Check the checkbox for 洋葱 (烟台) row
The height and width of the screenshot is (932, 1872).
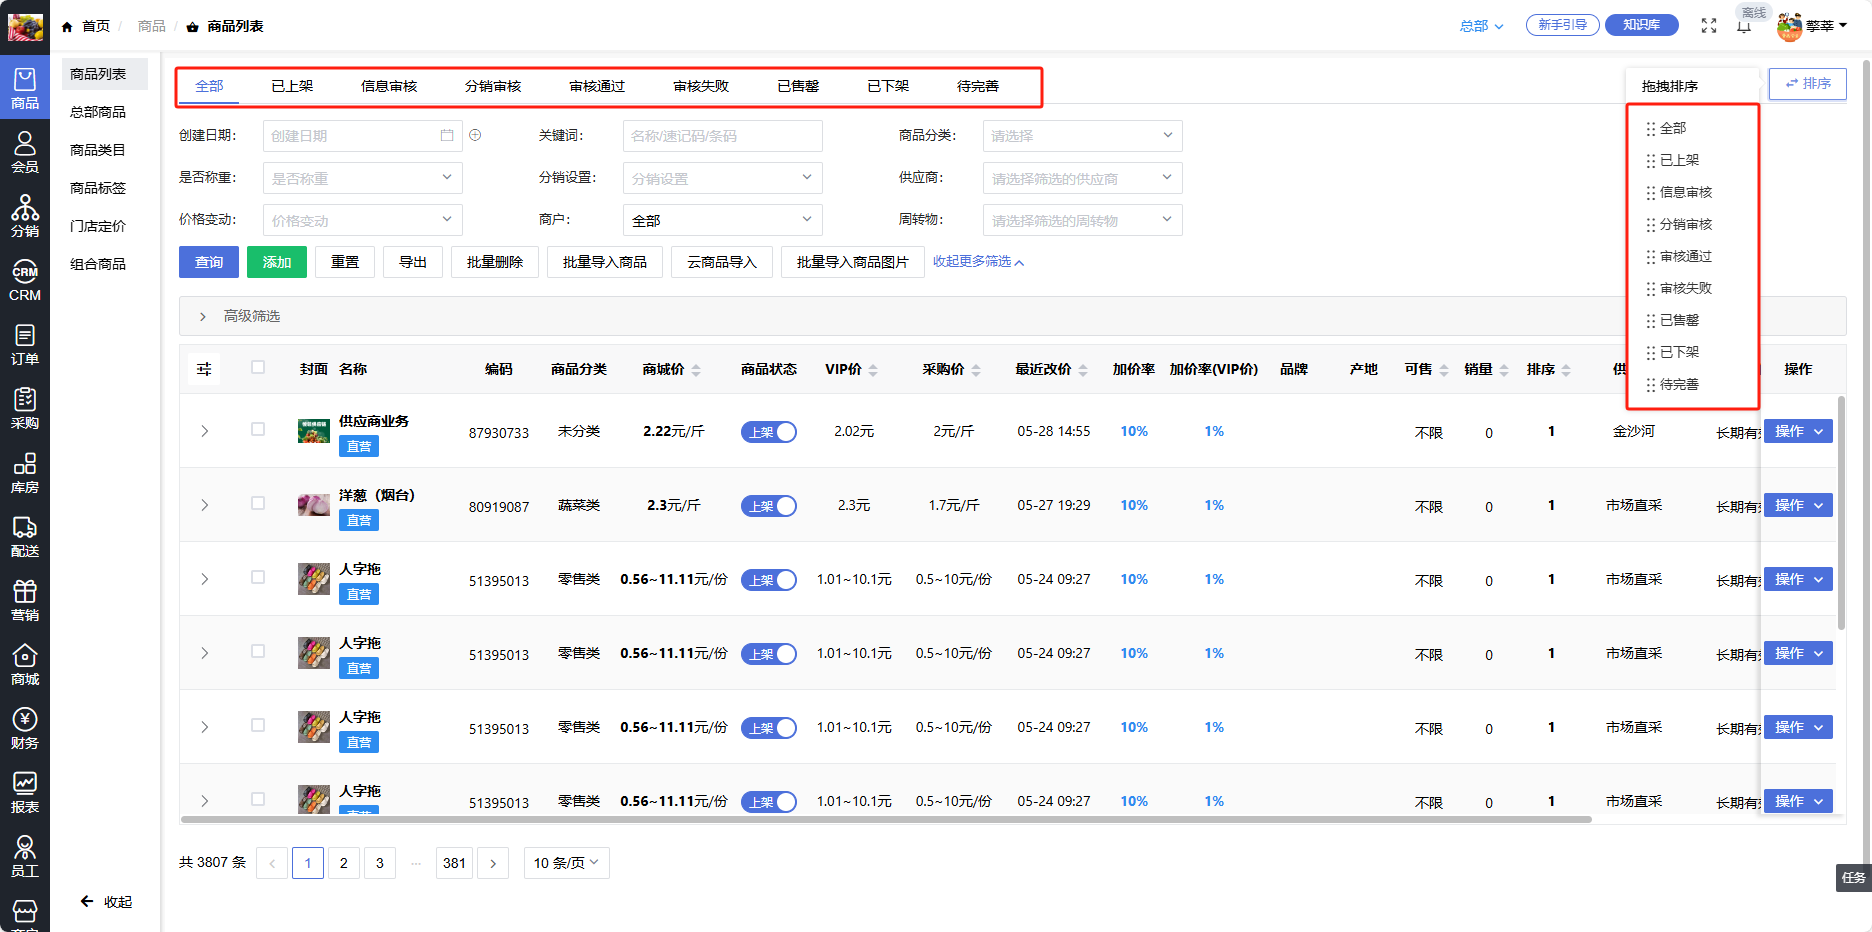[258, 504]
